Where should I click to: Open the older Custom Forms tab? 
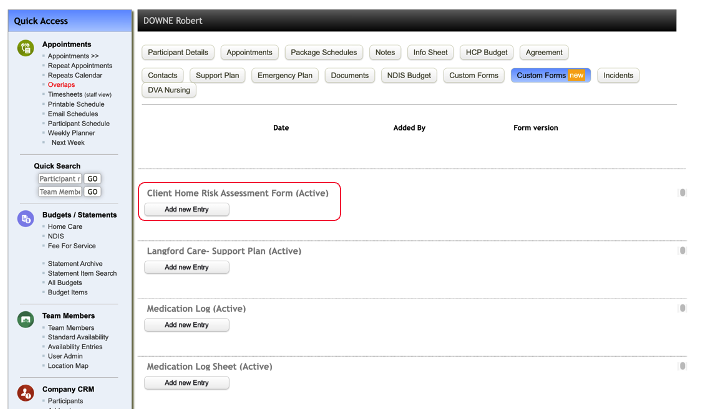(x=474, y=75)
